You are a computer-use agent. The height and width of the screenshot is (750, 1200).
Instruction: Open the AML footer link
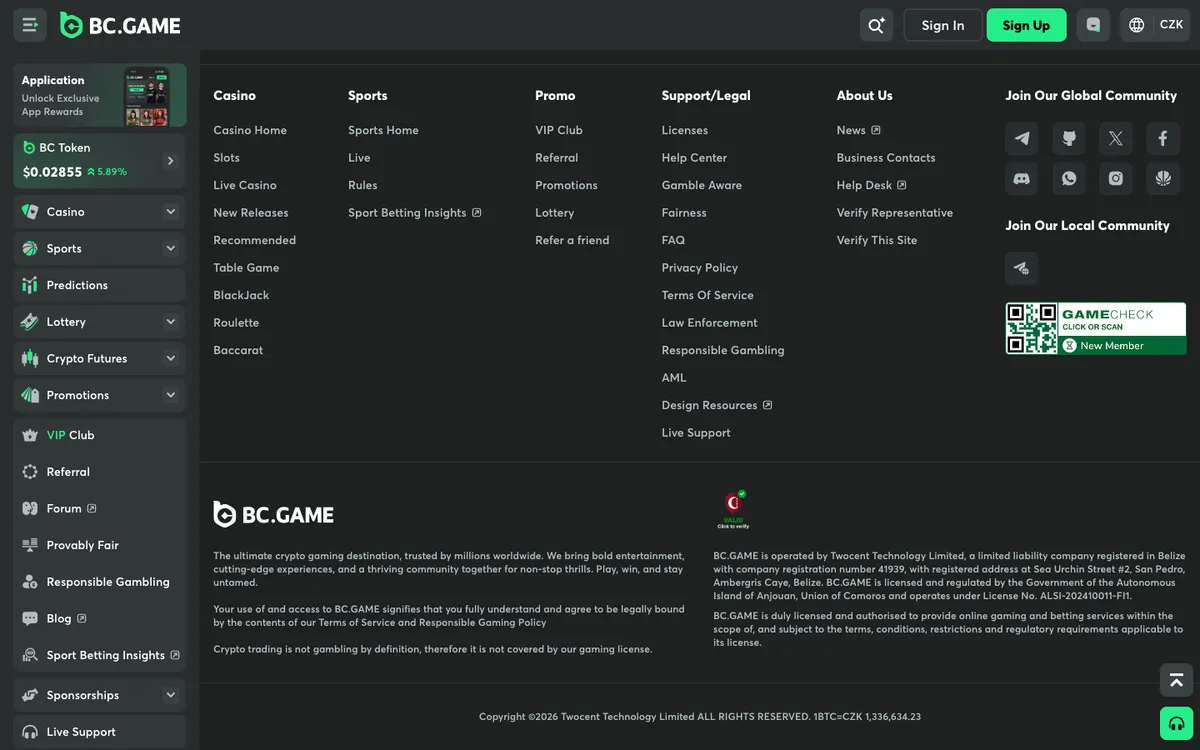coord(674,378)
